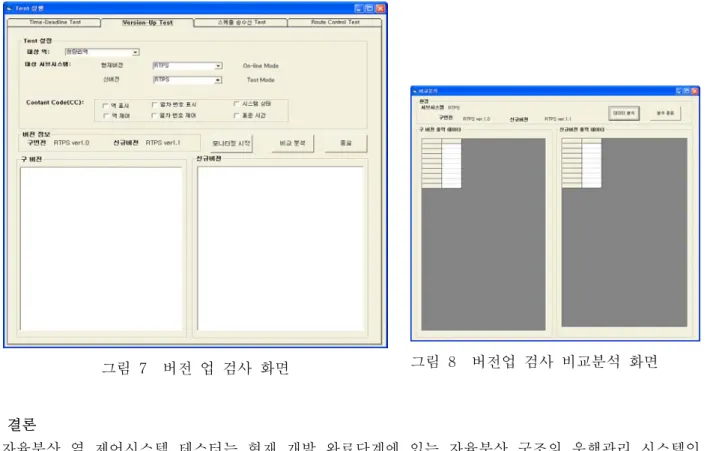Click the 종료 button in the test window
The image size is (710, 451).
[346, 143]
